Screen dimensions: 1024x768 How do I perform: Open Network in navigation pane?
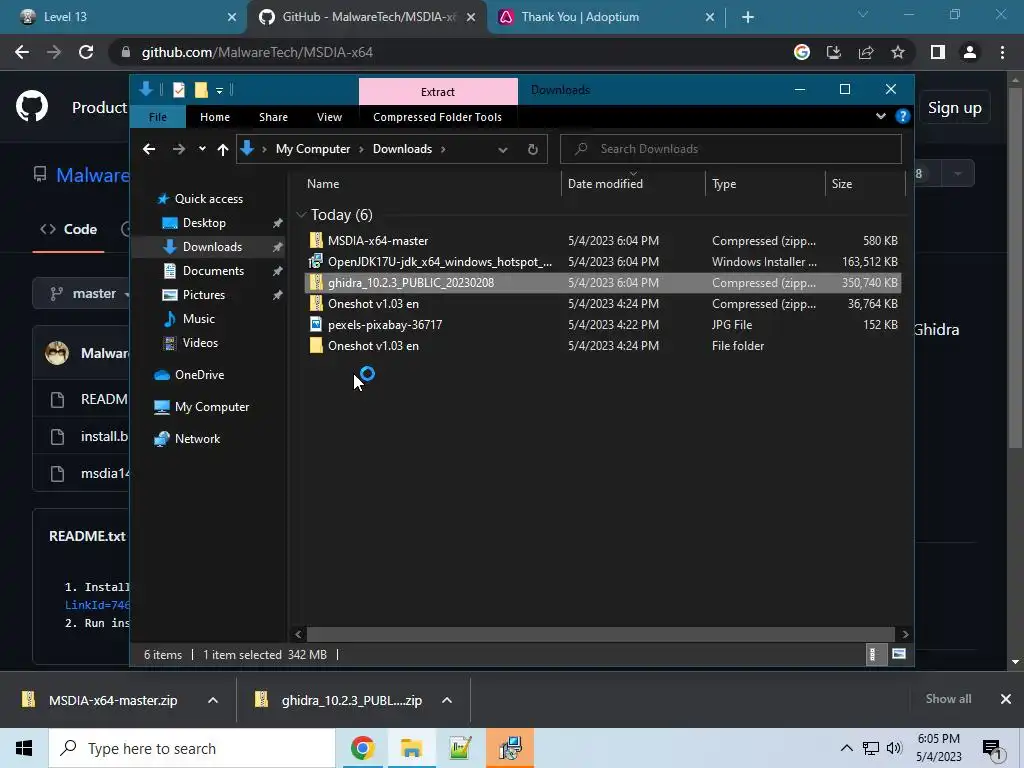point(197,439)
